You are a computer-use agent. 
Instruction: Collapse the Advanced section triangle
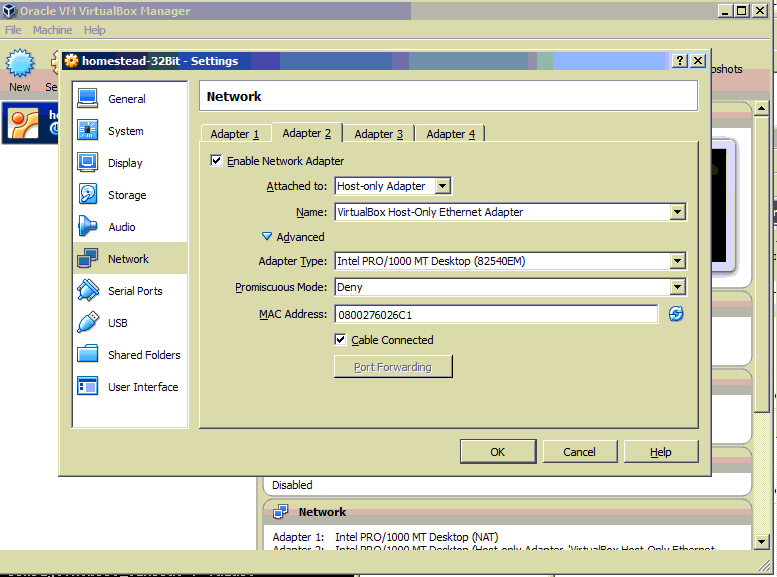[x=267, y=236]
